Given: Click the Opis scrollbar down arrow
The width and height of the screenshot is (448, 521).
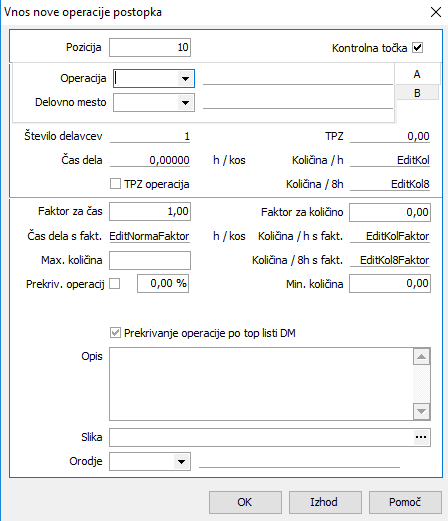Looking at the screenshot, I should (421, 411).
